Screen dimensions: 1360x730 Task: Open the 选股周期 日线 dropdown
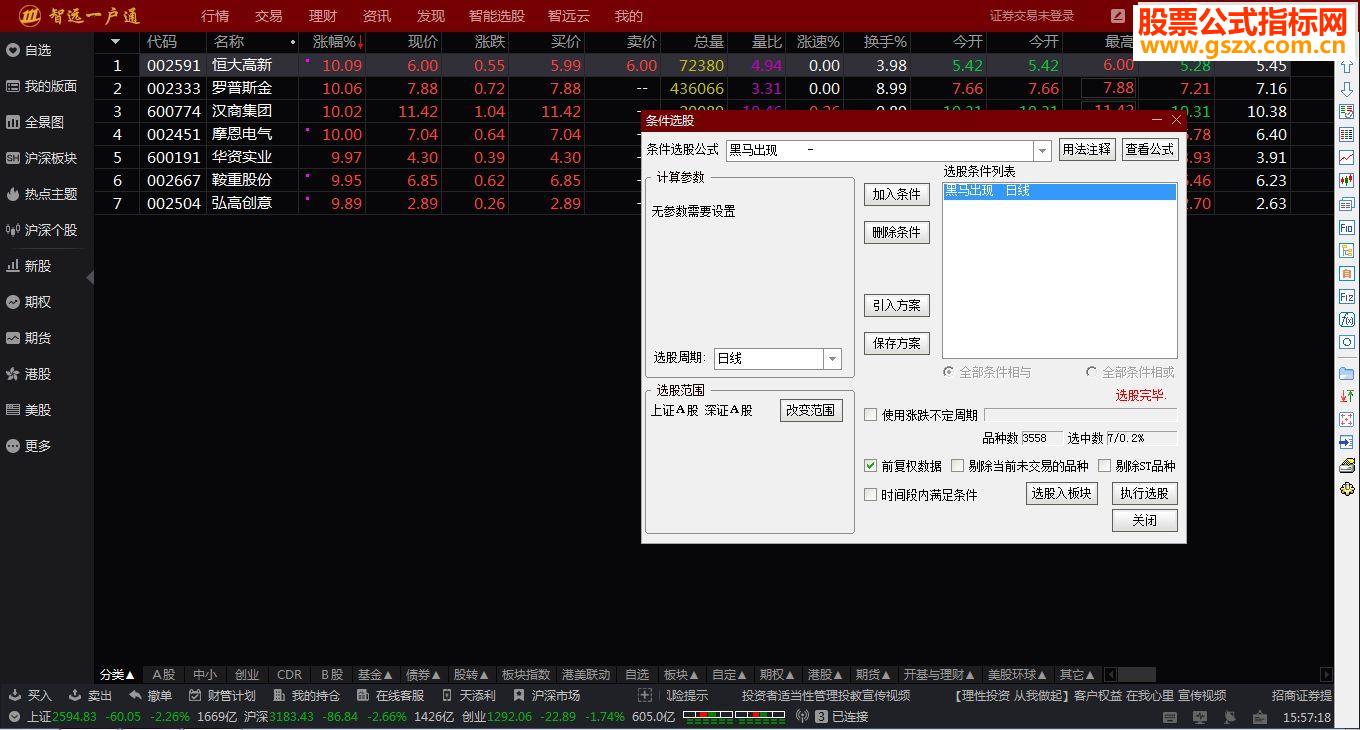pos(832,359)
